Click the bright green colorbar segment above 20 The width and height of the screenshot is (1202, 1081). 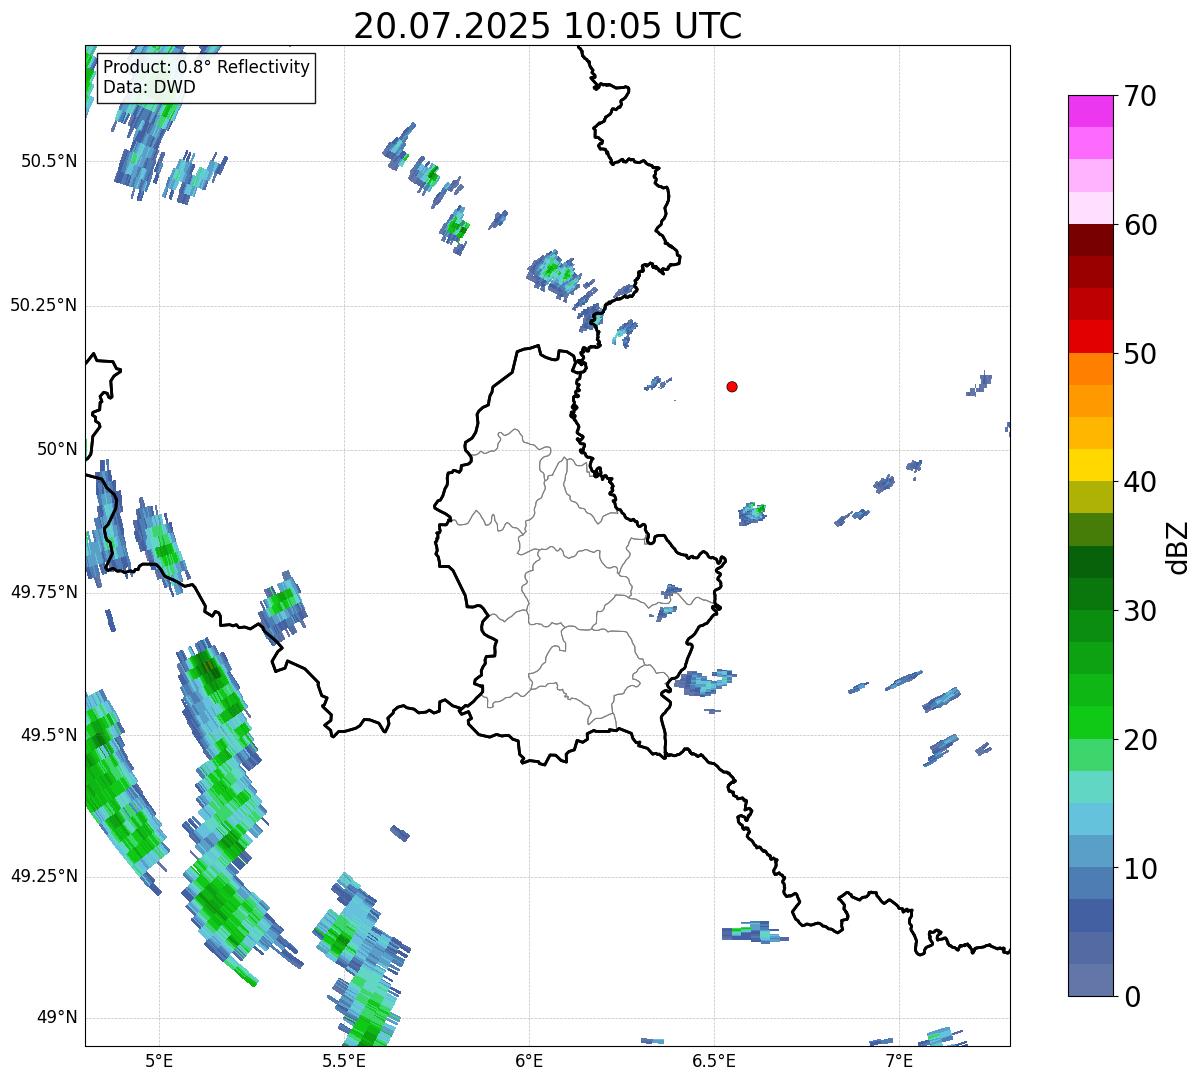(1090, 723)
